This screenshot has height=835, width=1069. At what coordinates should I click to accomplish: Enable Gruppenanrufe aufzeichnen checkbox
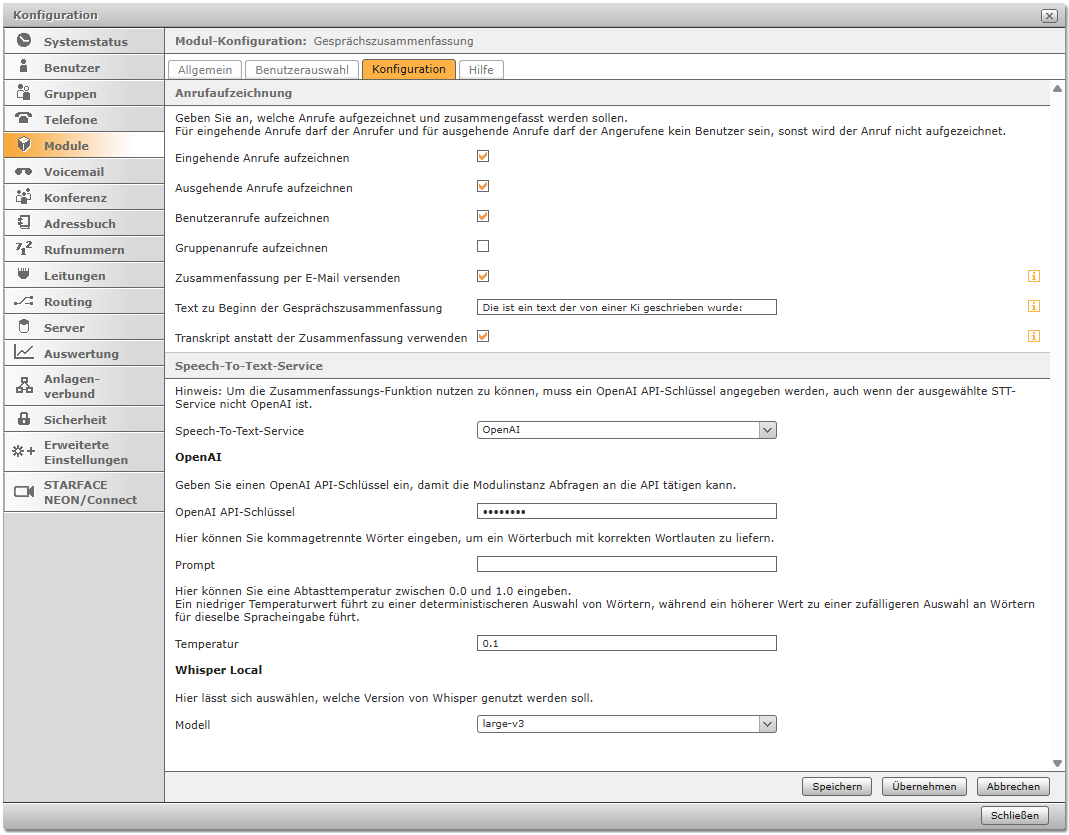click(x=483, y=246)
